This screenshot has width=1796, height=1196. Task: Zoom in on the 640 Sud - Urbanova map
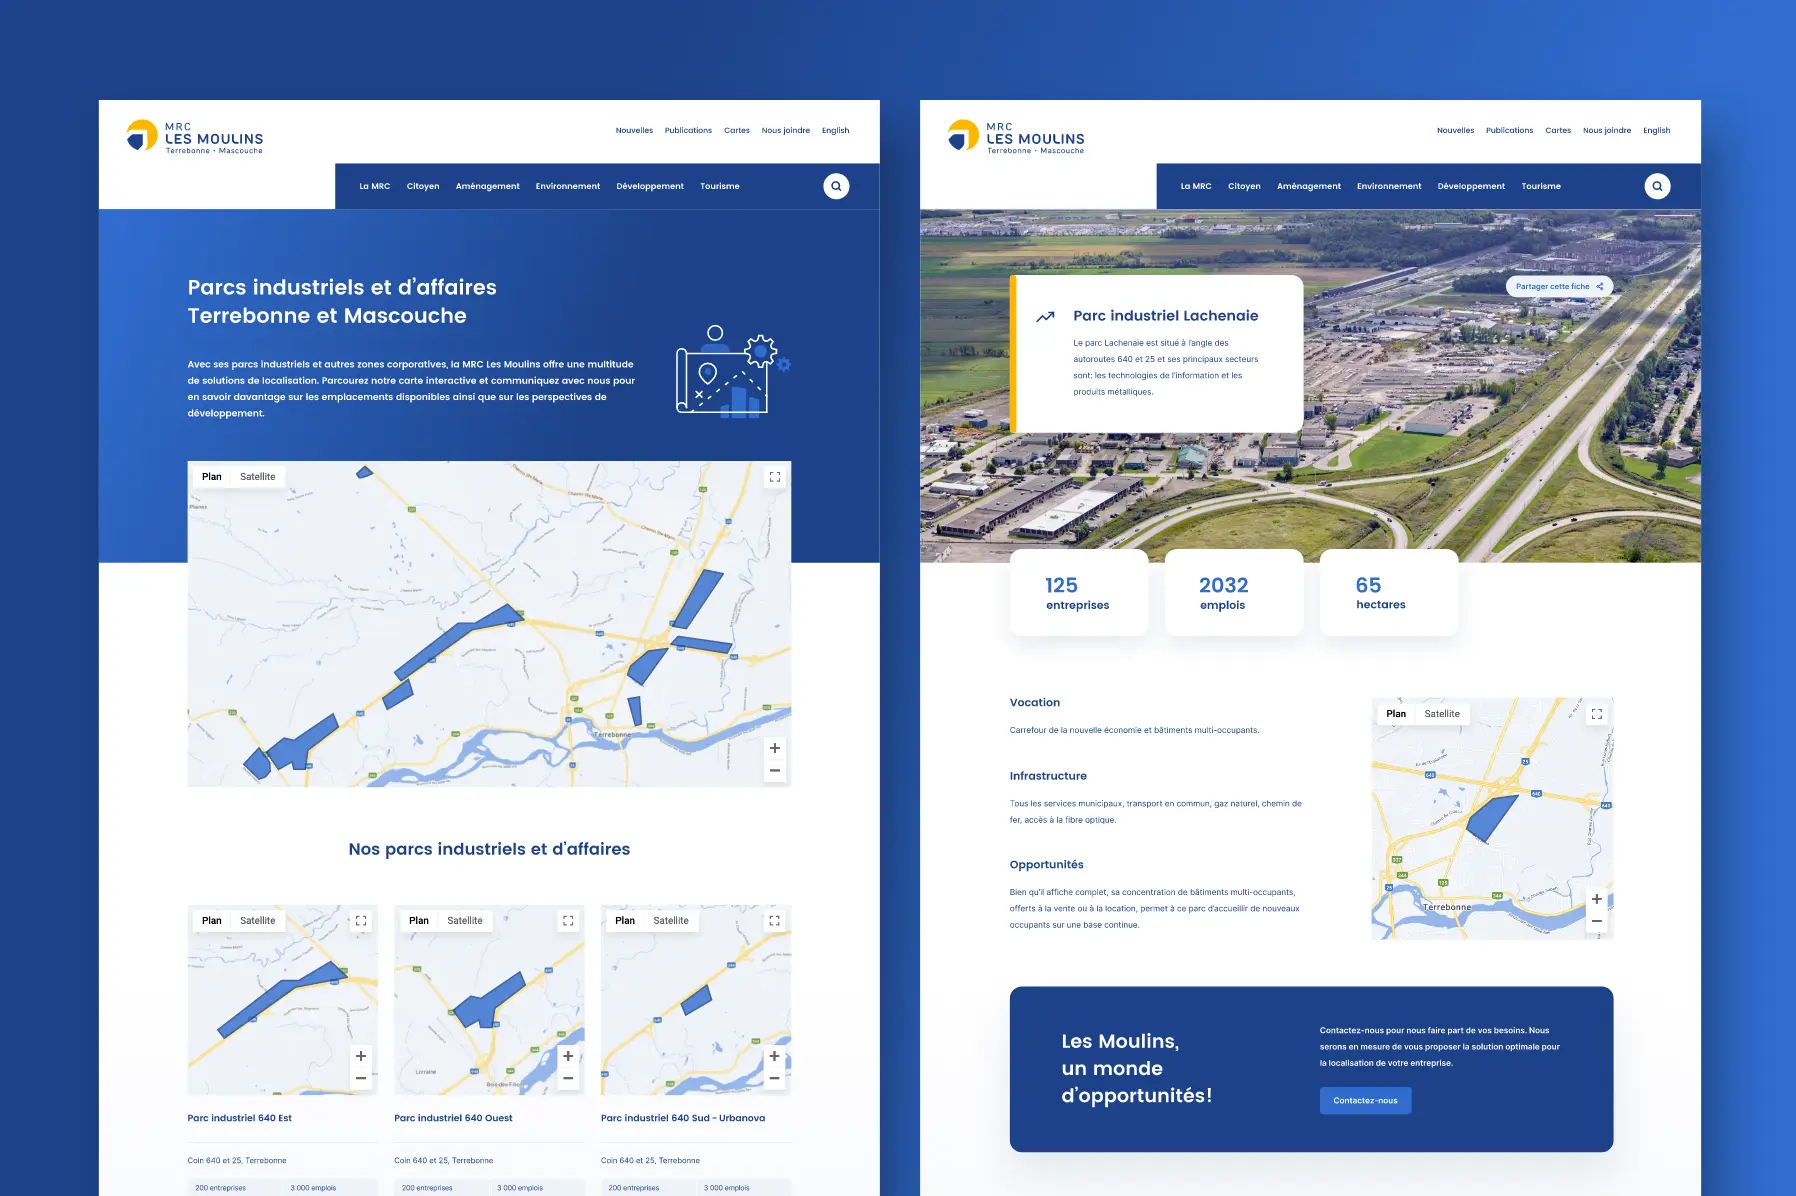775,1056
